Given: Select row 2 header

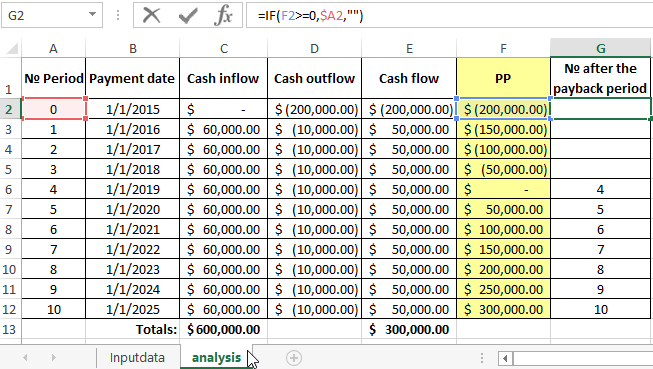Looking at the screenshot, I should [x=10, y=109].
